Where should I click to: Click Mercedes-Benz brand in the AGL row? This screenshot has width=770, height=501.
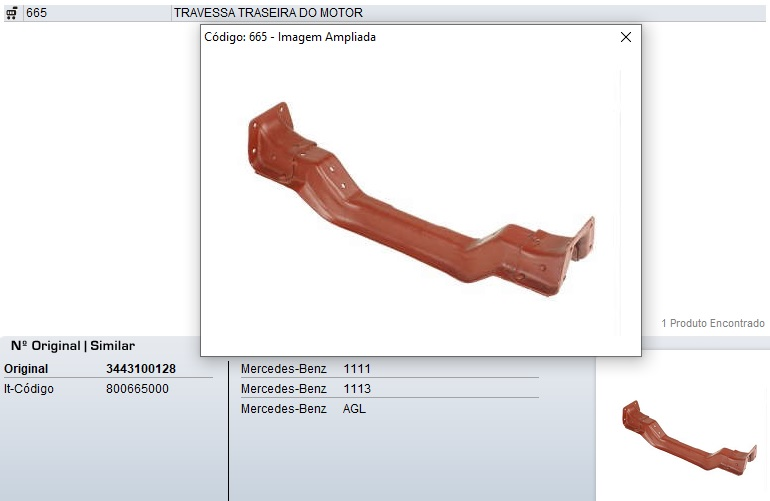click(283, 409)
